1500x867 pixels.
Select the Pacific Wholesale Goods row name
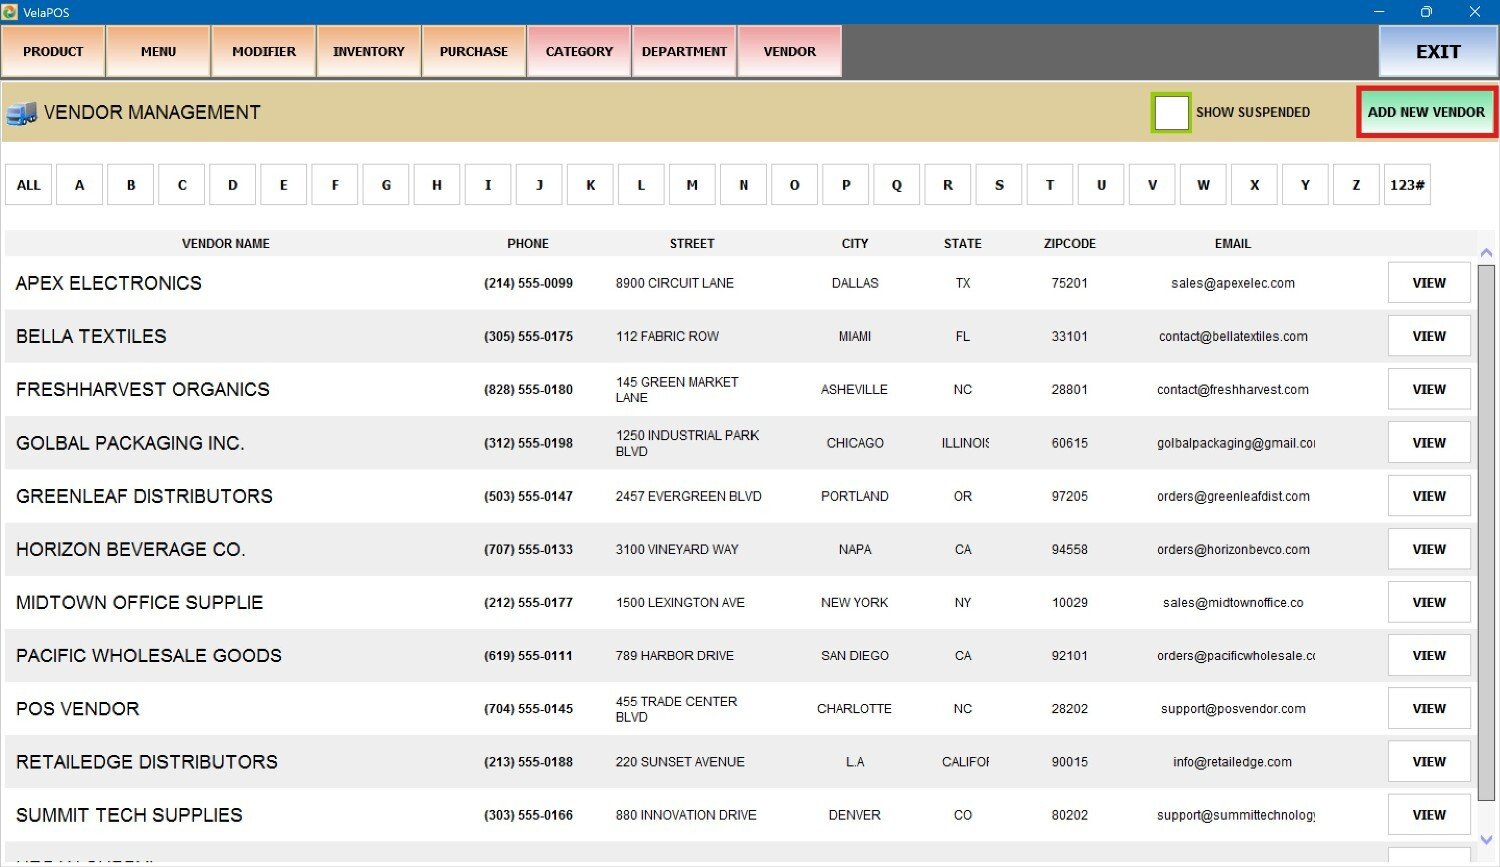pyautogui.click(x=149, y=656)
